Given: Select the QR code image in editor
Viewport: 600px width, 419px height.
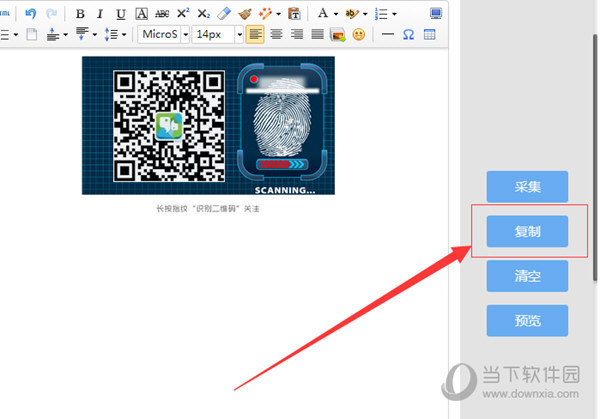Looking at the screenshot, I should 208,126.
